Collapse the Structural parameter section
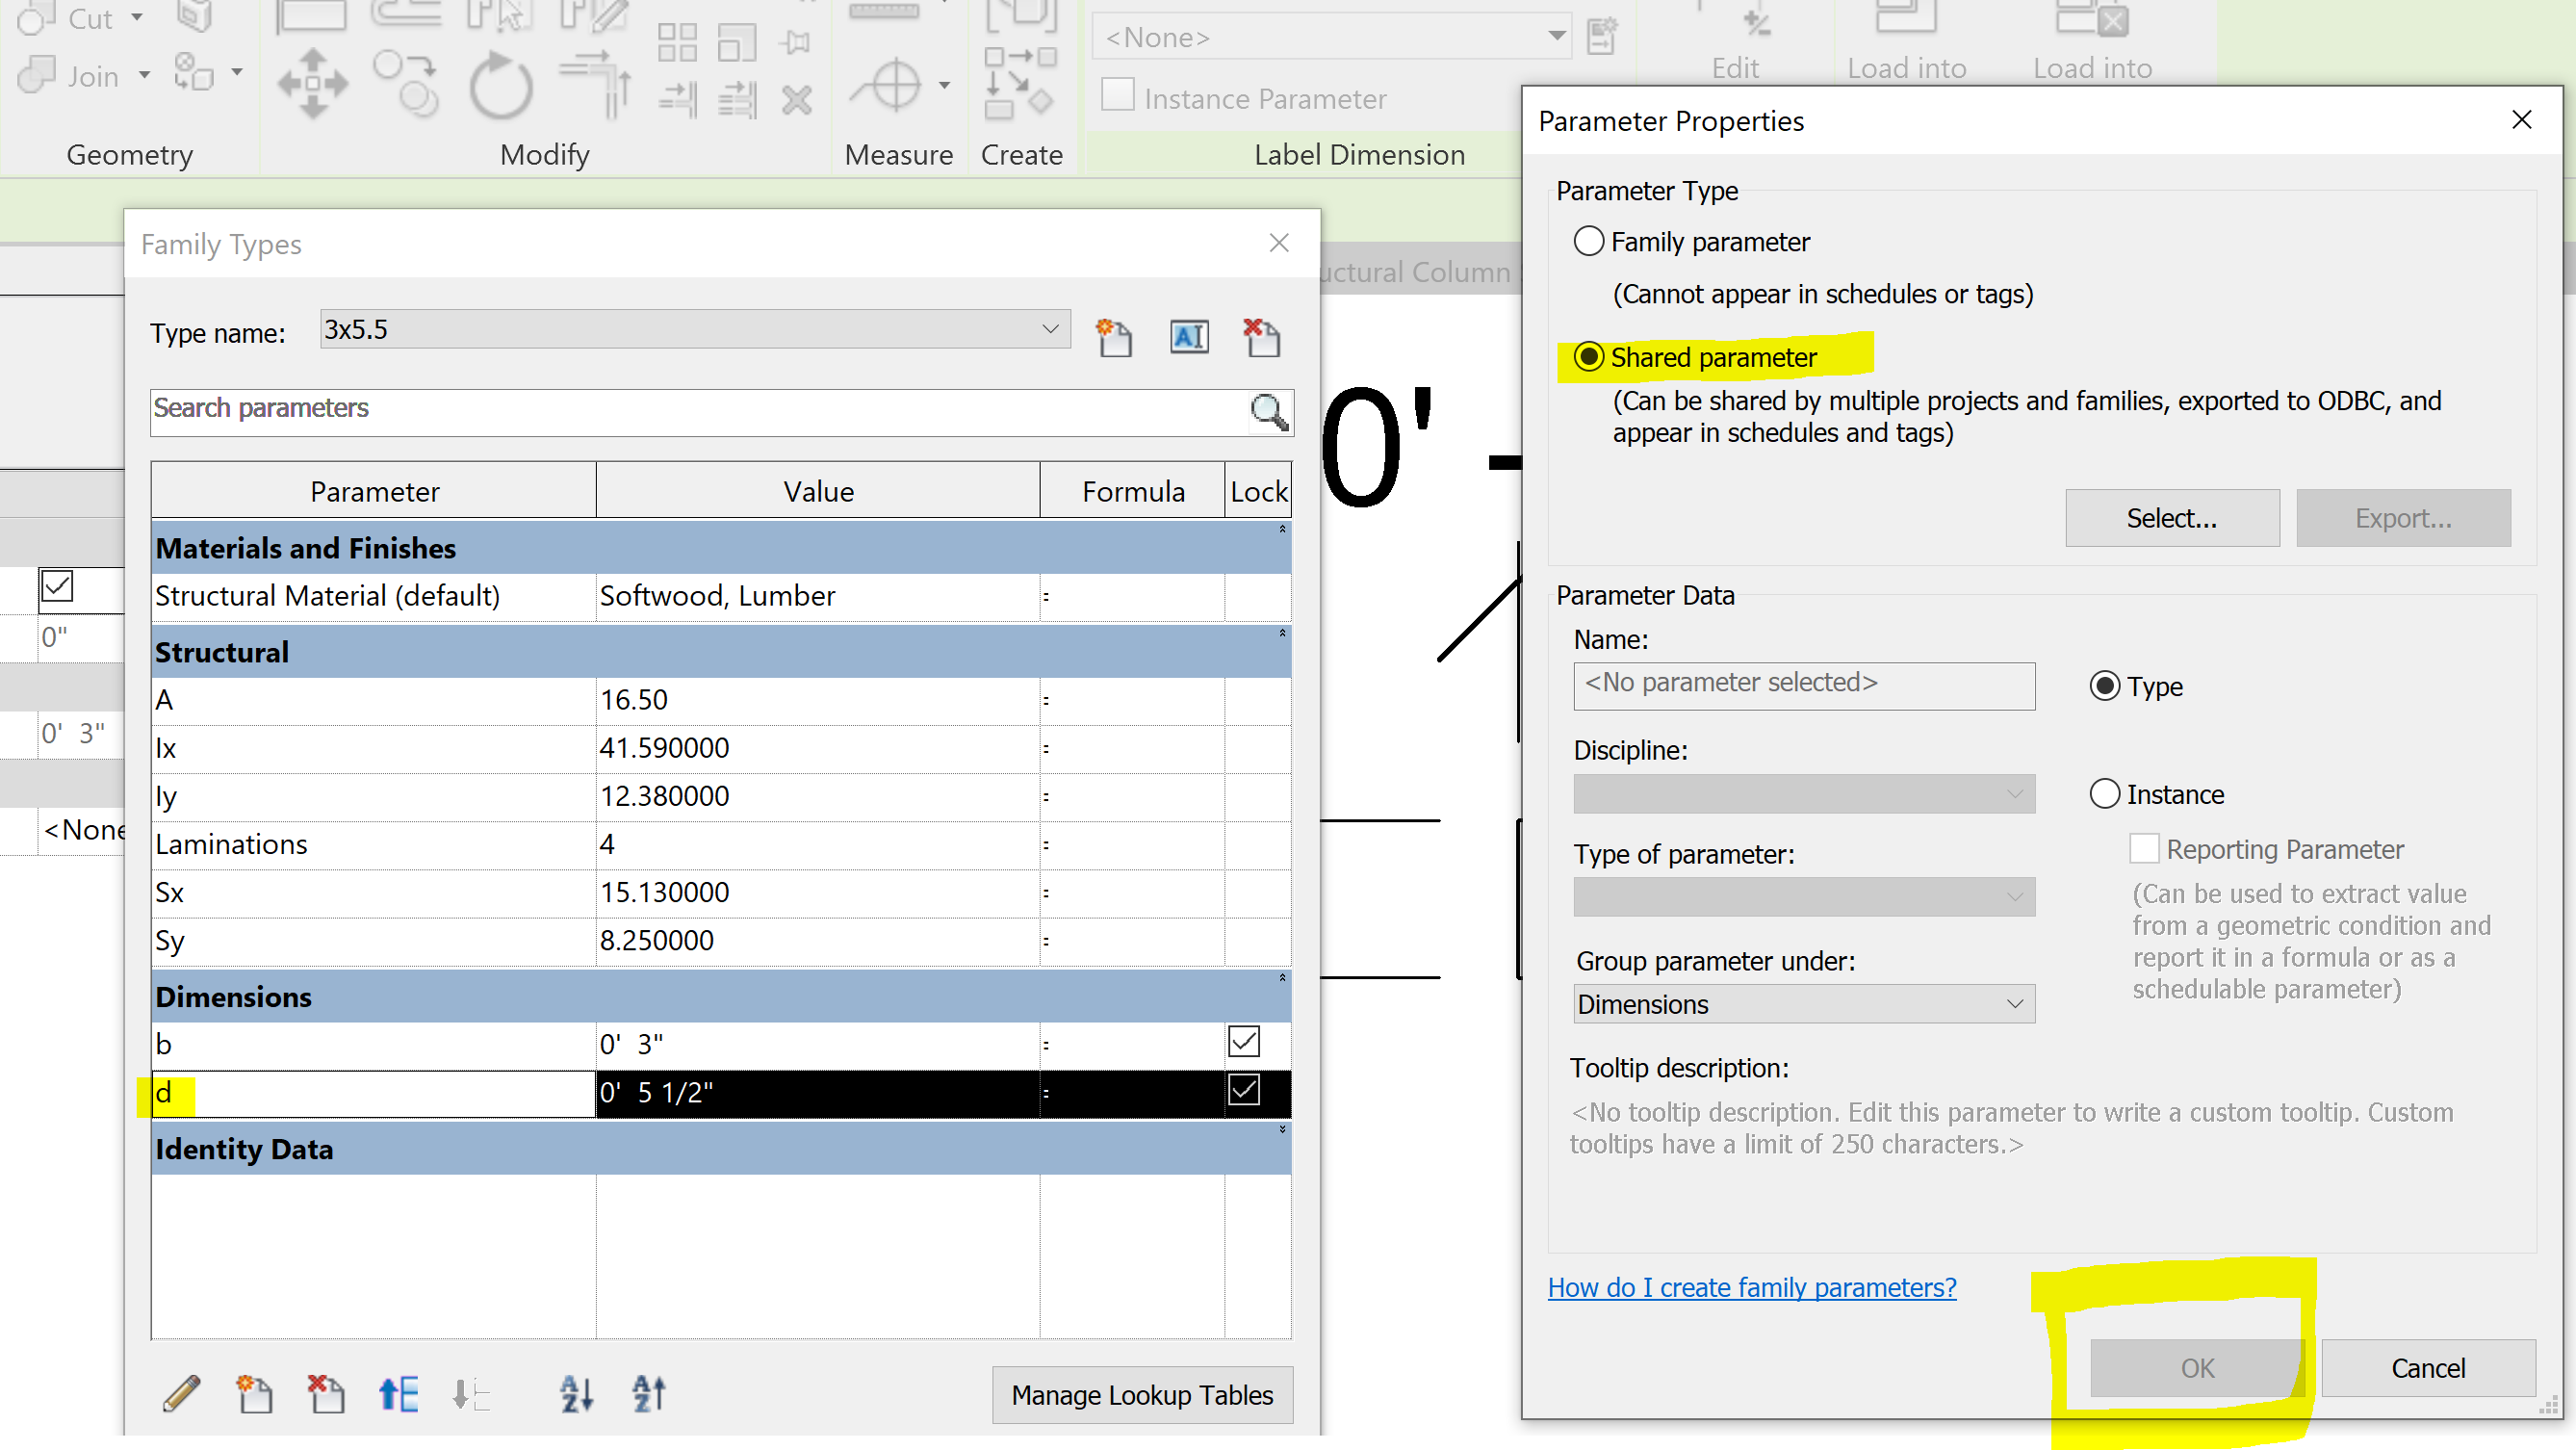 [1281, 632]
